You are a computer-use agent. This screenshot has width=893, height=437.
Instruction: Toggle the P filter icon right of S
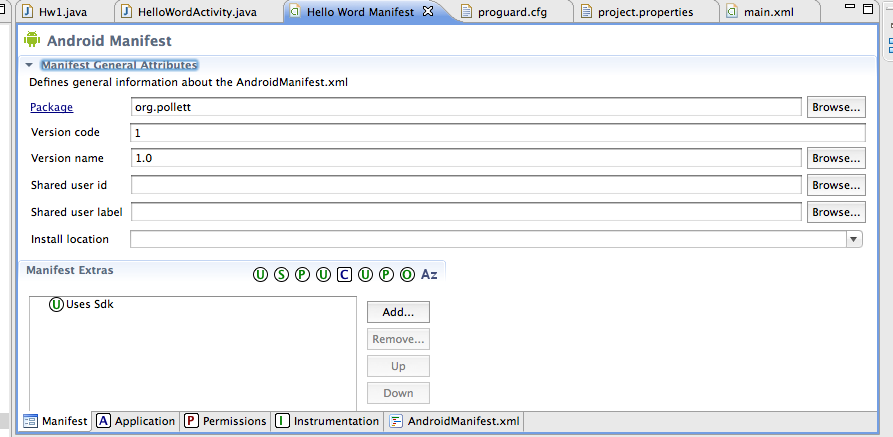302,275
